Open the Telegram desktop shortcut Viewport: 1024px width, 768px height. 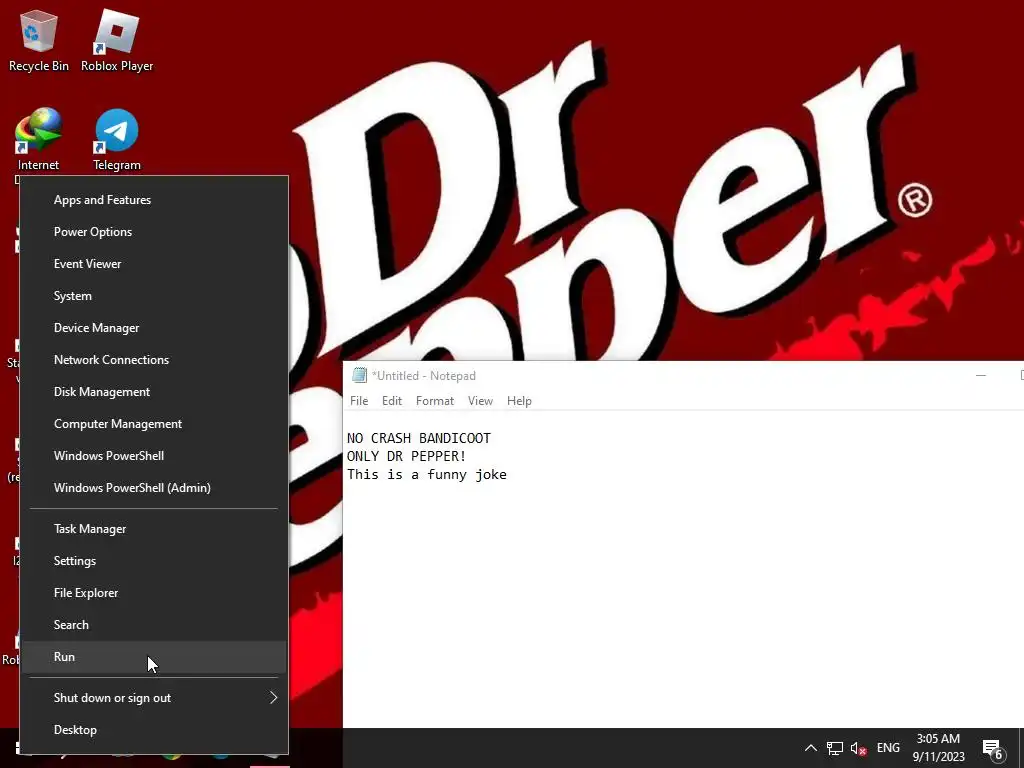pos(117,138)
